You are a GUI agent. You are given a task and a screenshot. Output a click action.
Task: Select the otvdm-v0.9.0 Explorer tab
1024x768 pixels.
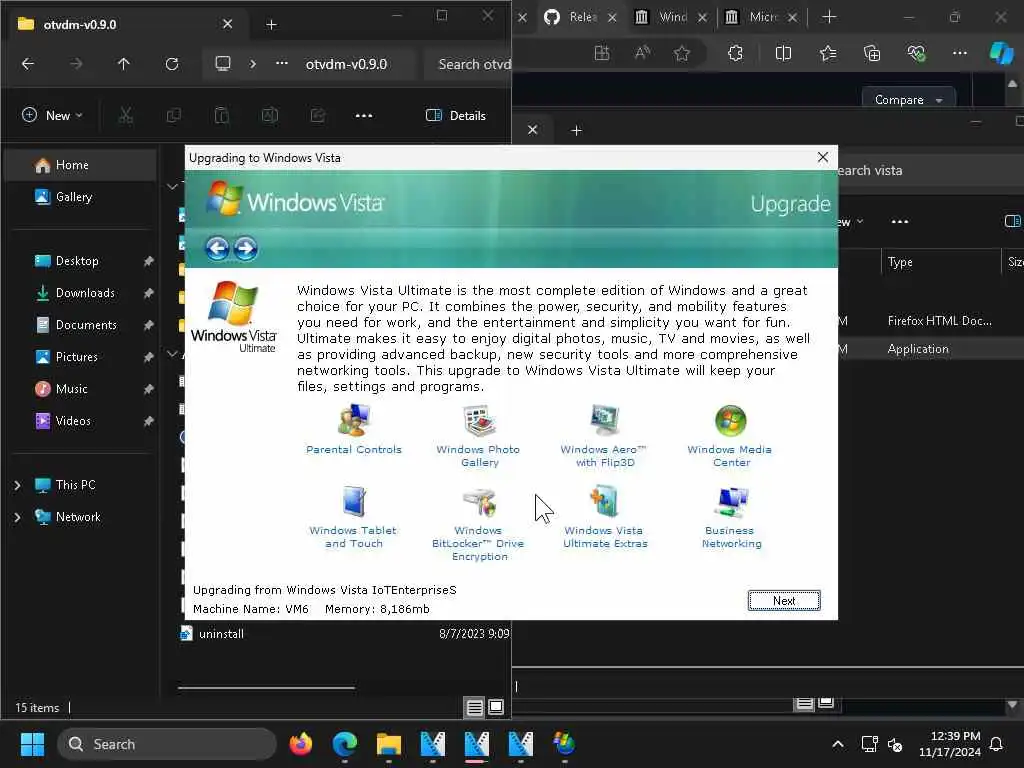click(x=124, y=25)
